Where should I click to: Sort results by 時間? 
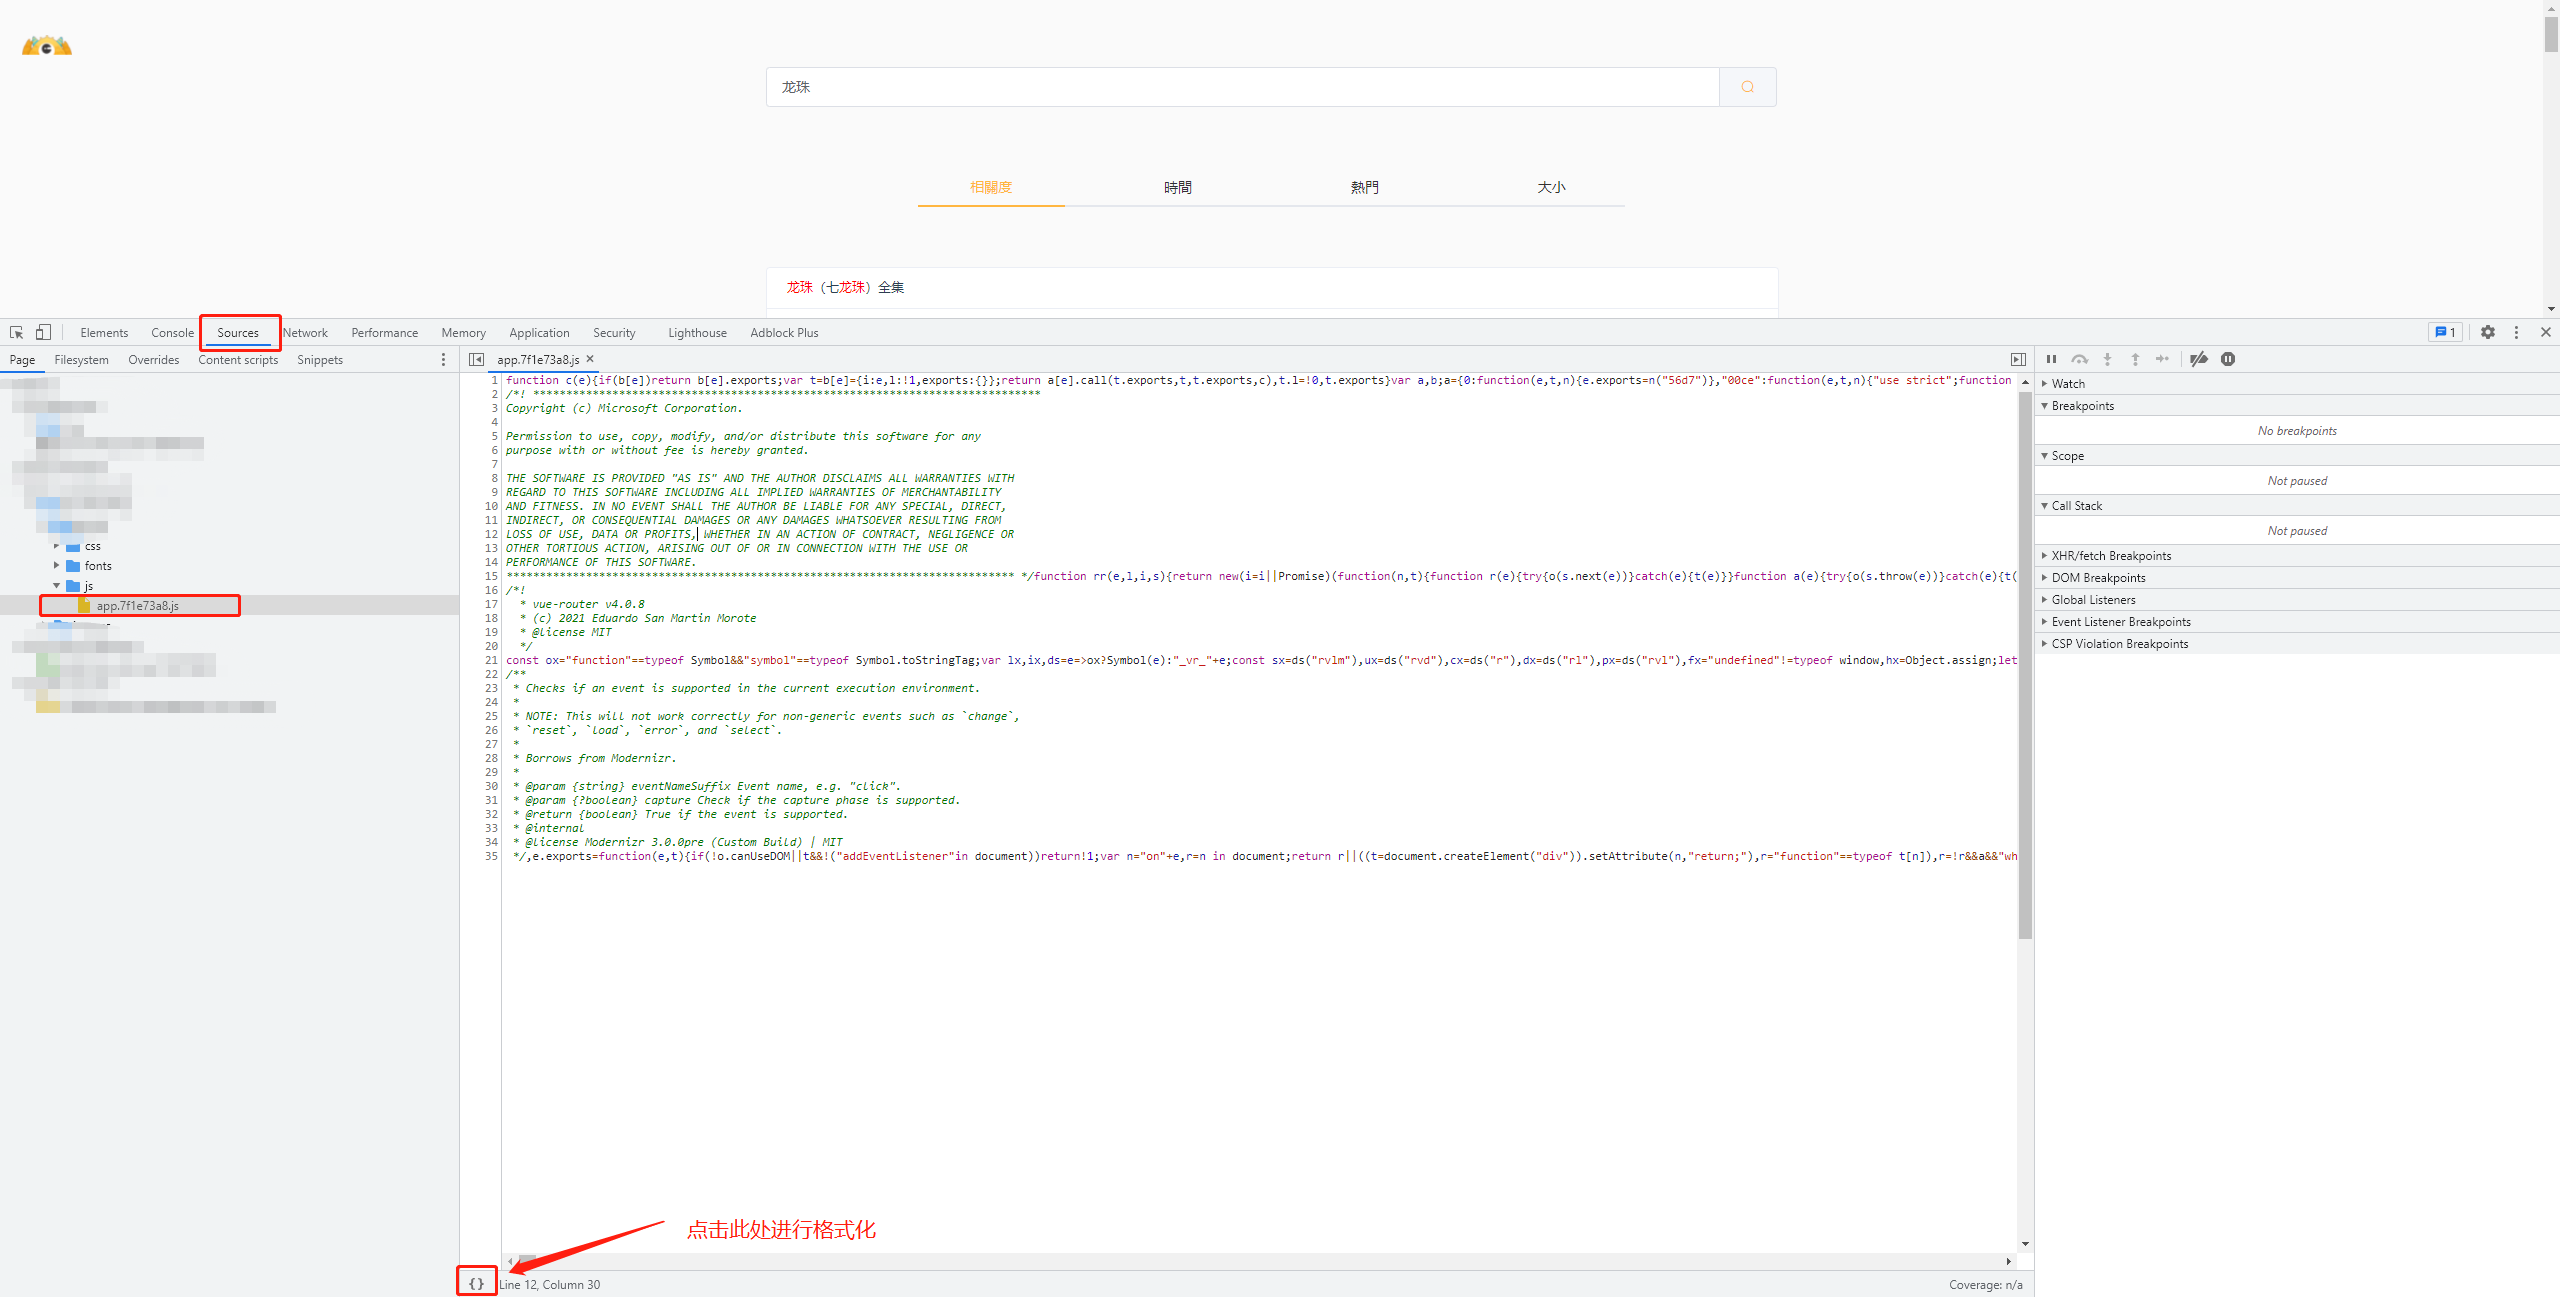[1177, 187]
